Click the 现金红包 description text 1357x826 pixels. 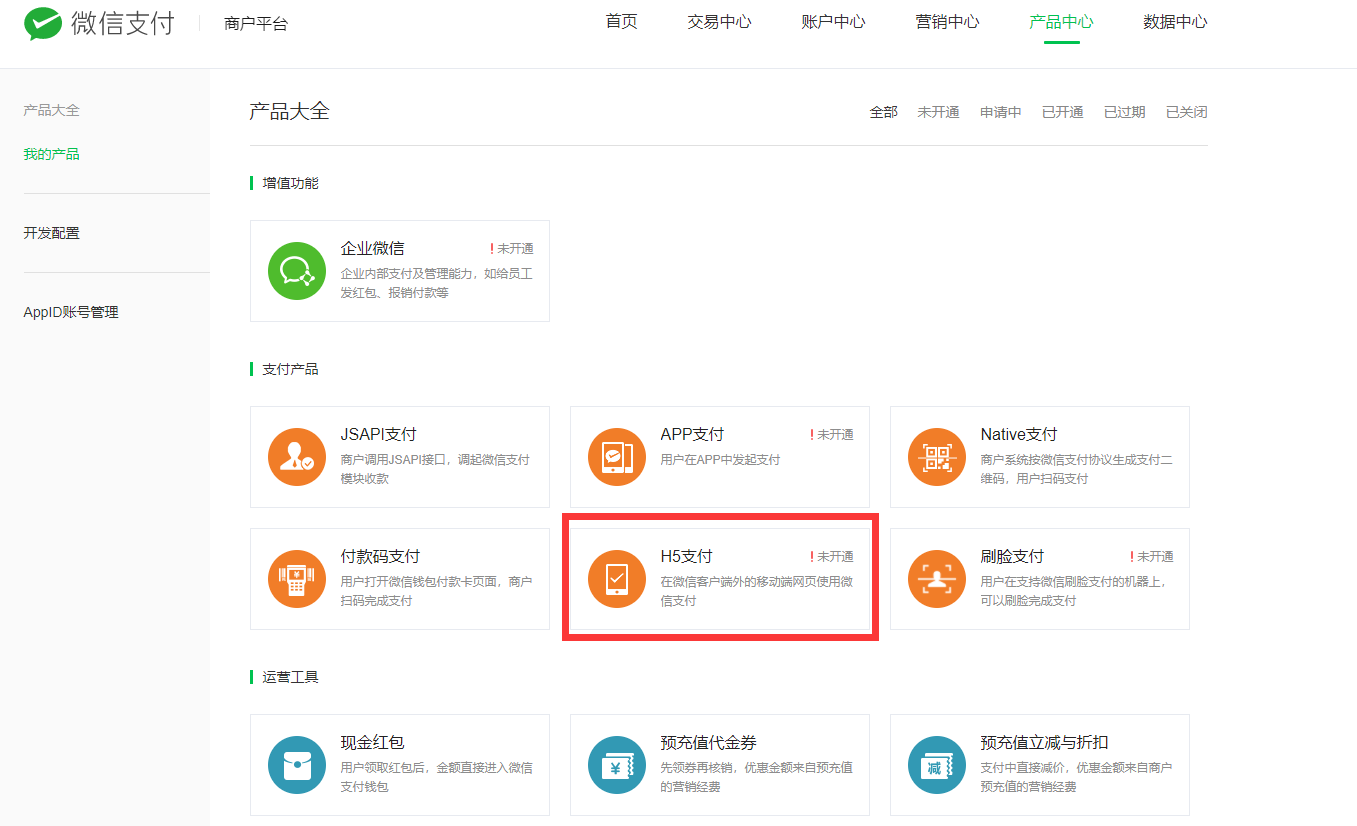[437, 777]
